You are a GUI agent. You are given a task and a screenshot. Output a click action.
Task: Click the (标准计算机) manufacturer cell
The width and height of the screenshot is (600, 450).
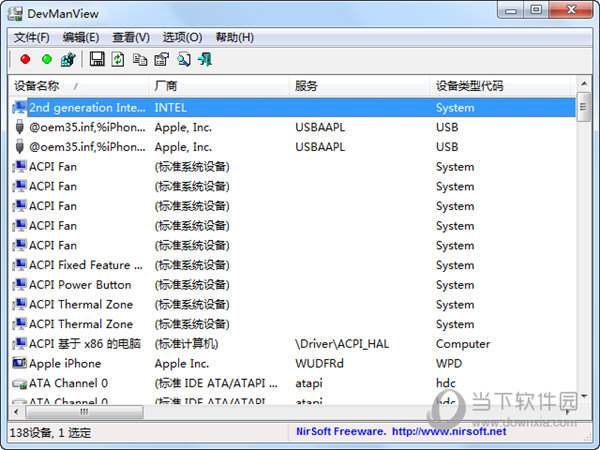[186, 344]
